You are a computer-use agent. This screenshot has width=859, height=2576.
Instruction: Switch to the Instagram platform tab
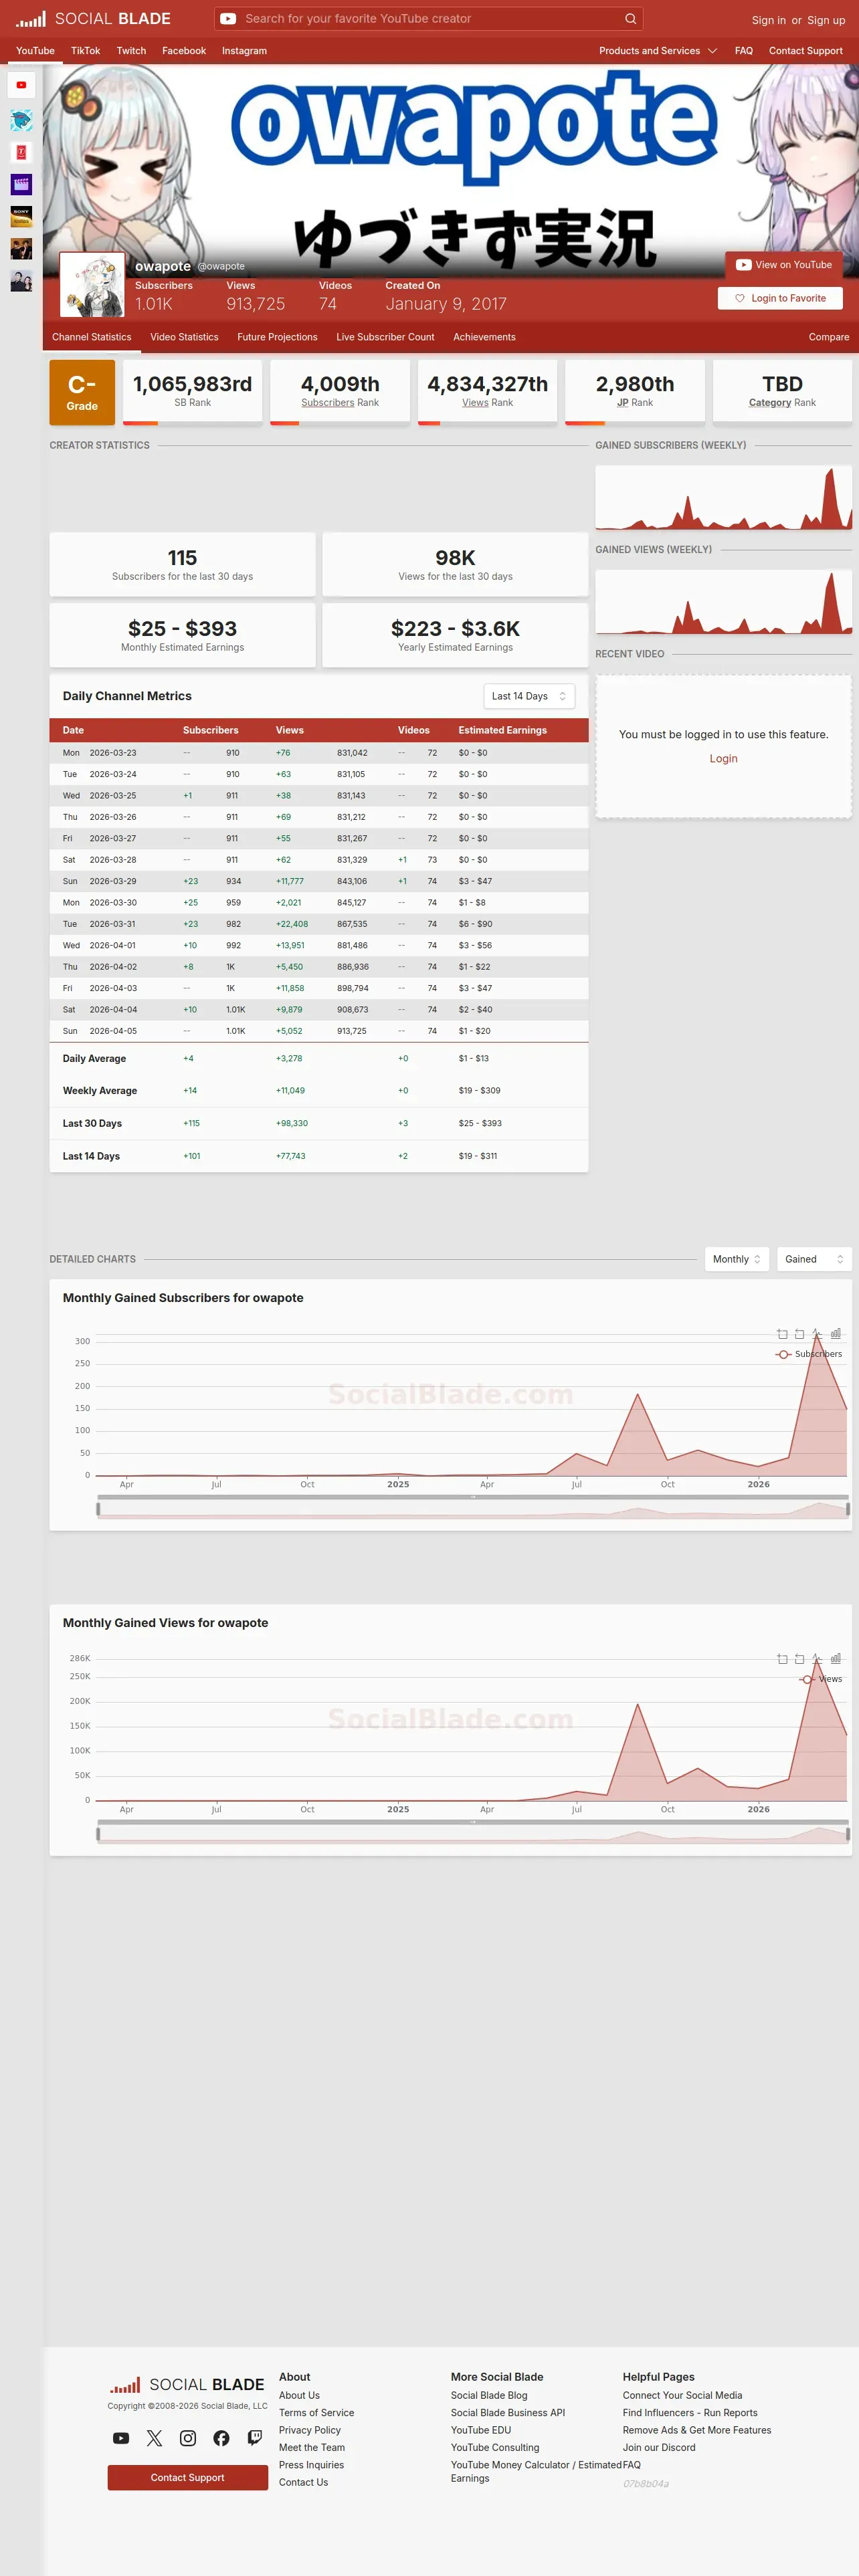pyautogui.click(x=244, y=51)
